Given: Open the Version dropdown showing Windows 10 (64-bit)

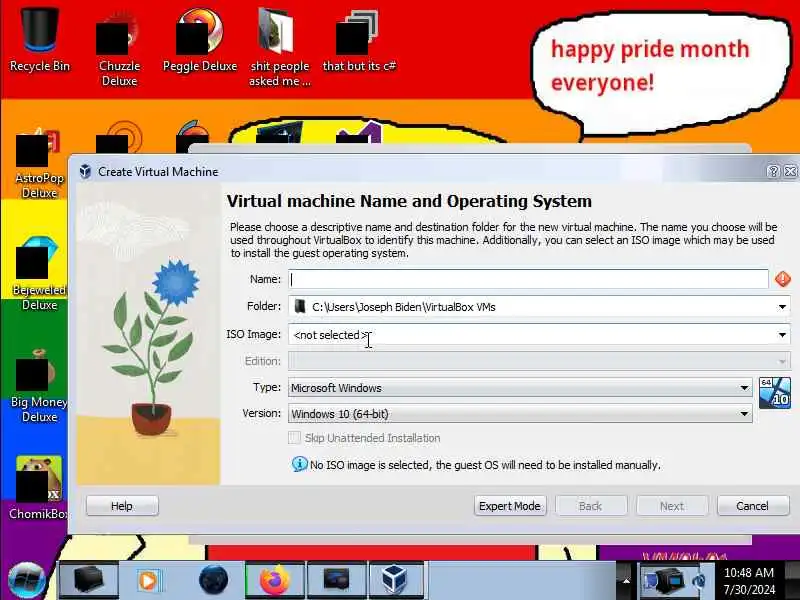Looking at the screenshot, I should [x=520, y=414].
